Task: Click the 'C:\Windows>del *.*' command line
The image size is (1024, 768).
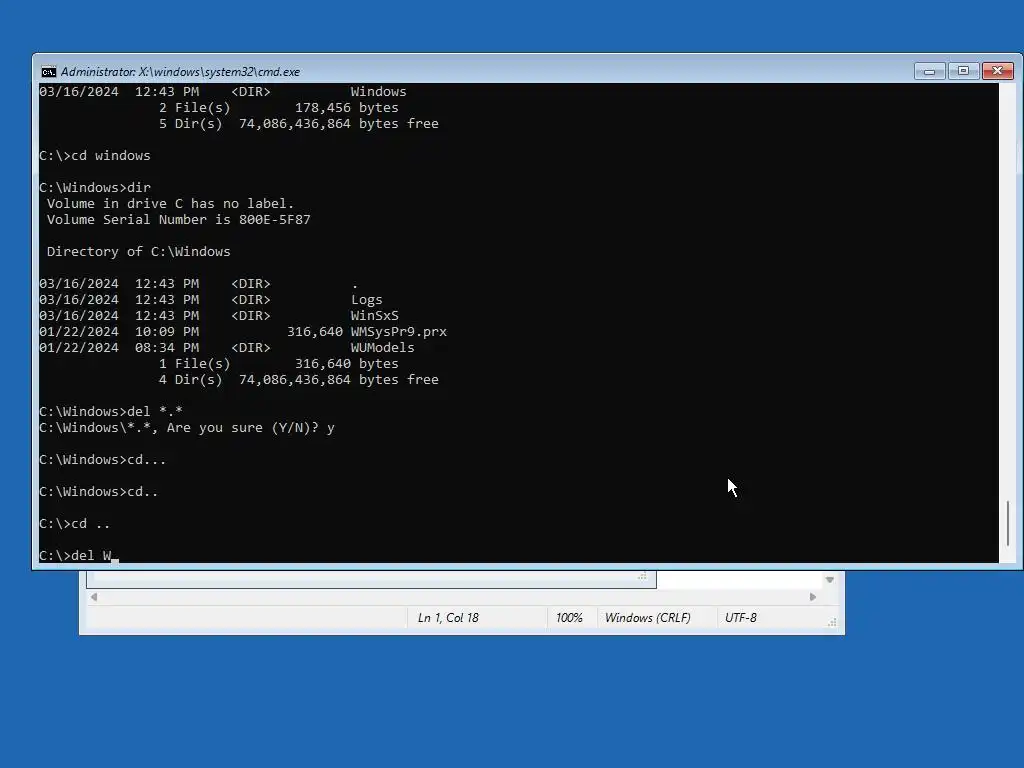Action: (x=111, y=411)
